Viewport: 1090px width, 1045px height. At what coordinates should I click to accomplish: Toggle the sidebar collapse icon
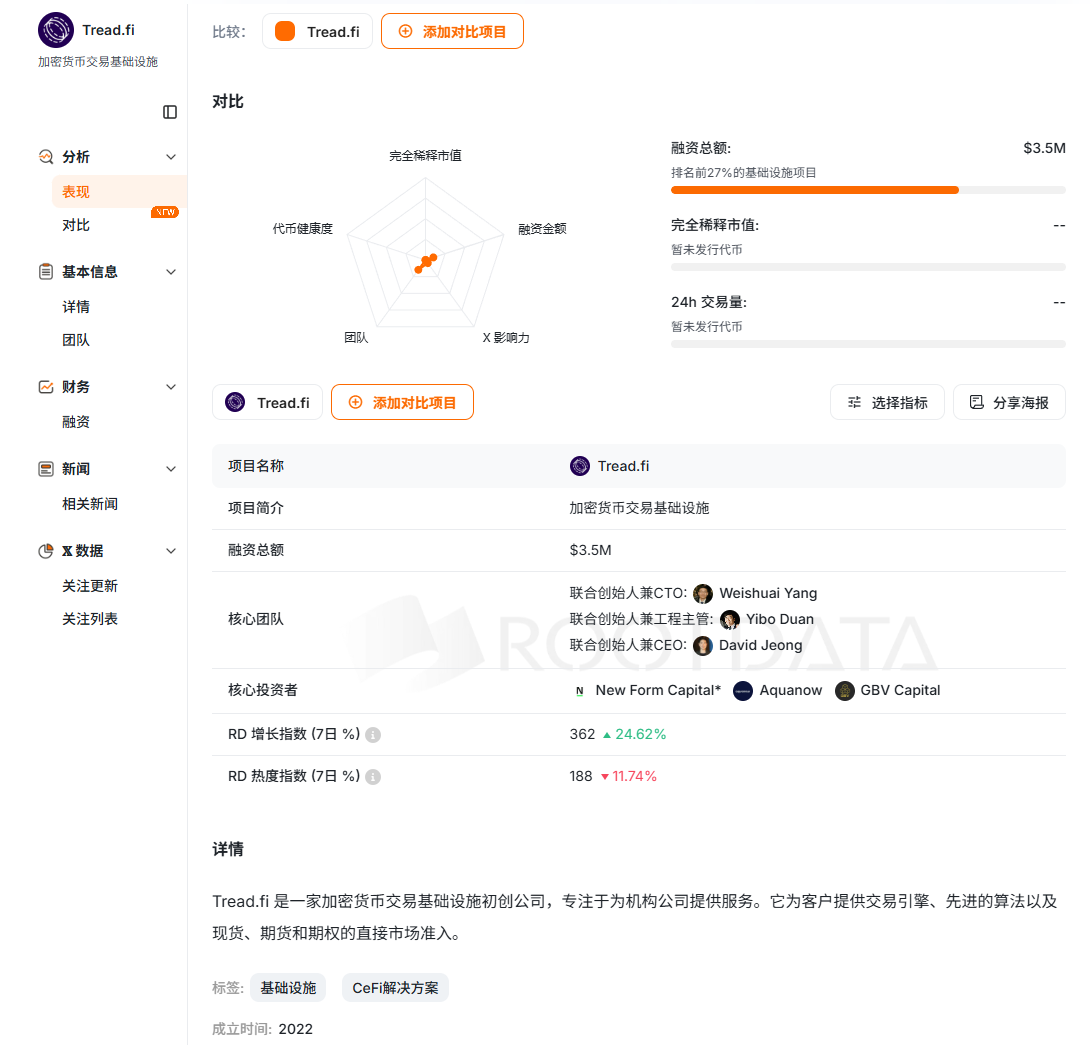170,112
